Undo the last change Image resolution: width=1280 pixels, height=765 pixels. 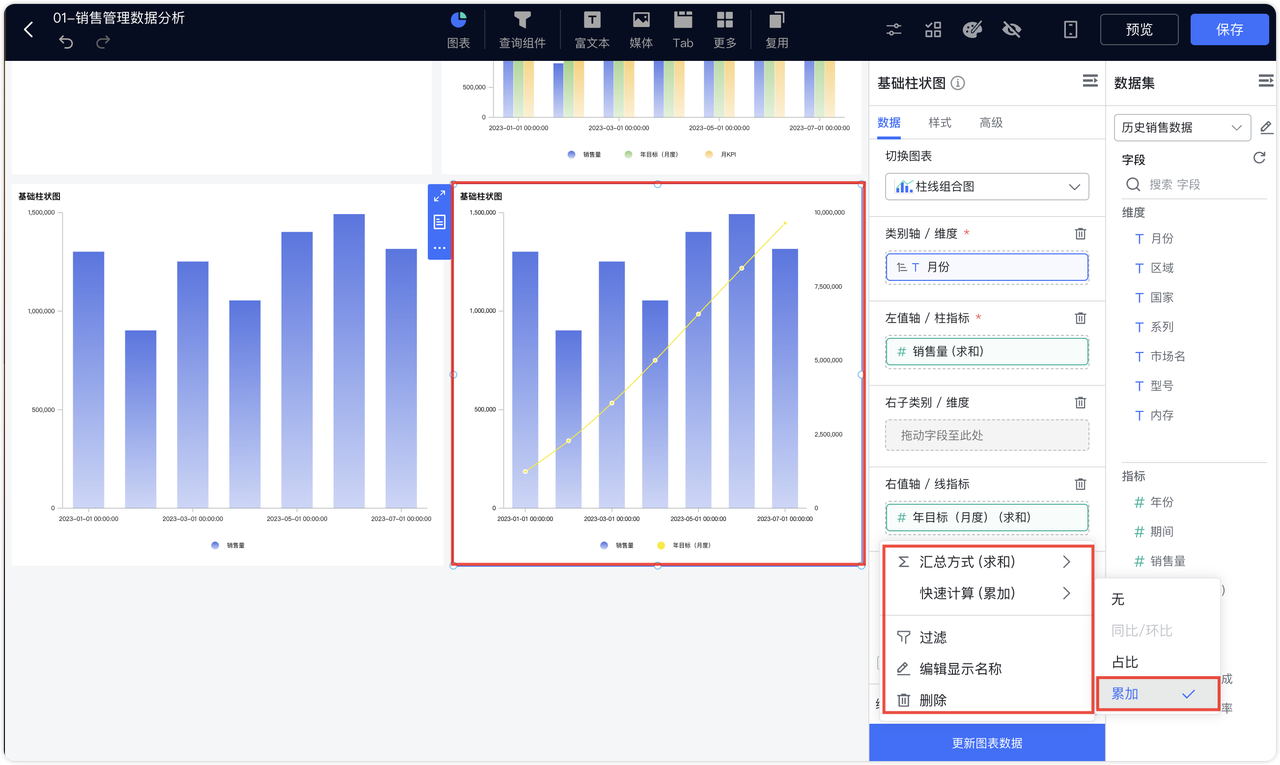(x=66, y=42)
